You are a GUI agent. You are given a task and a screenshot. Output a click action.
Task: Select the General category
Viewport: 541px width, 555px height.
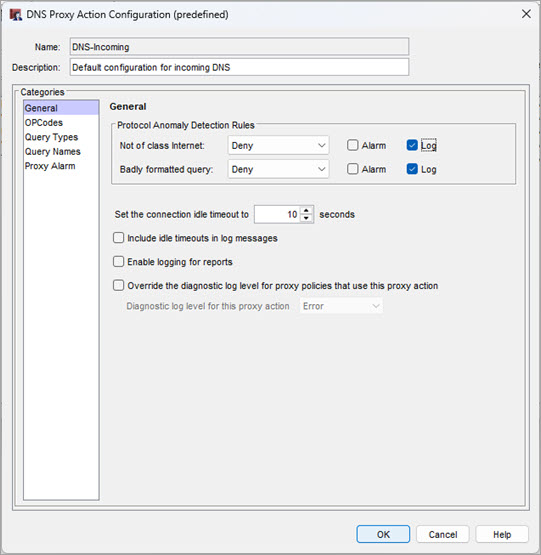coord(61,108)
